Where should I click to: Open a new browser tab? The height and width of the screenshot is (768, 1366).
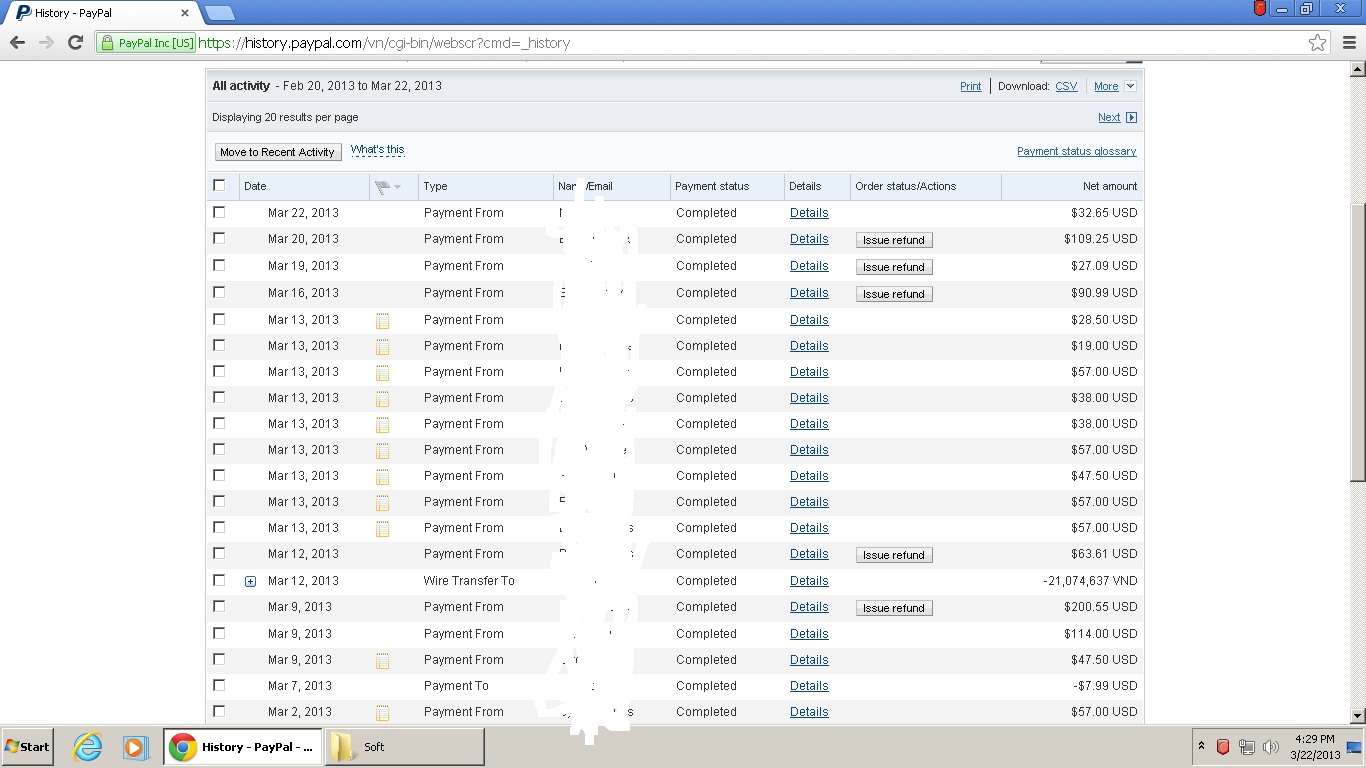219,13
